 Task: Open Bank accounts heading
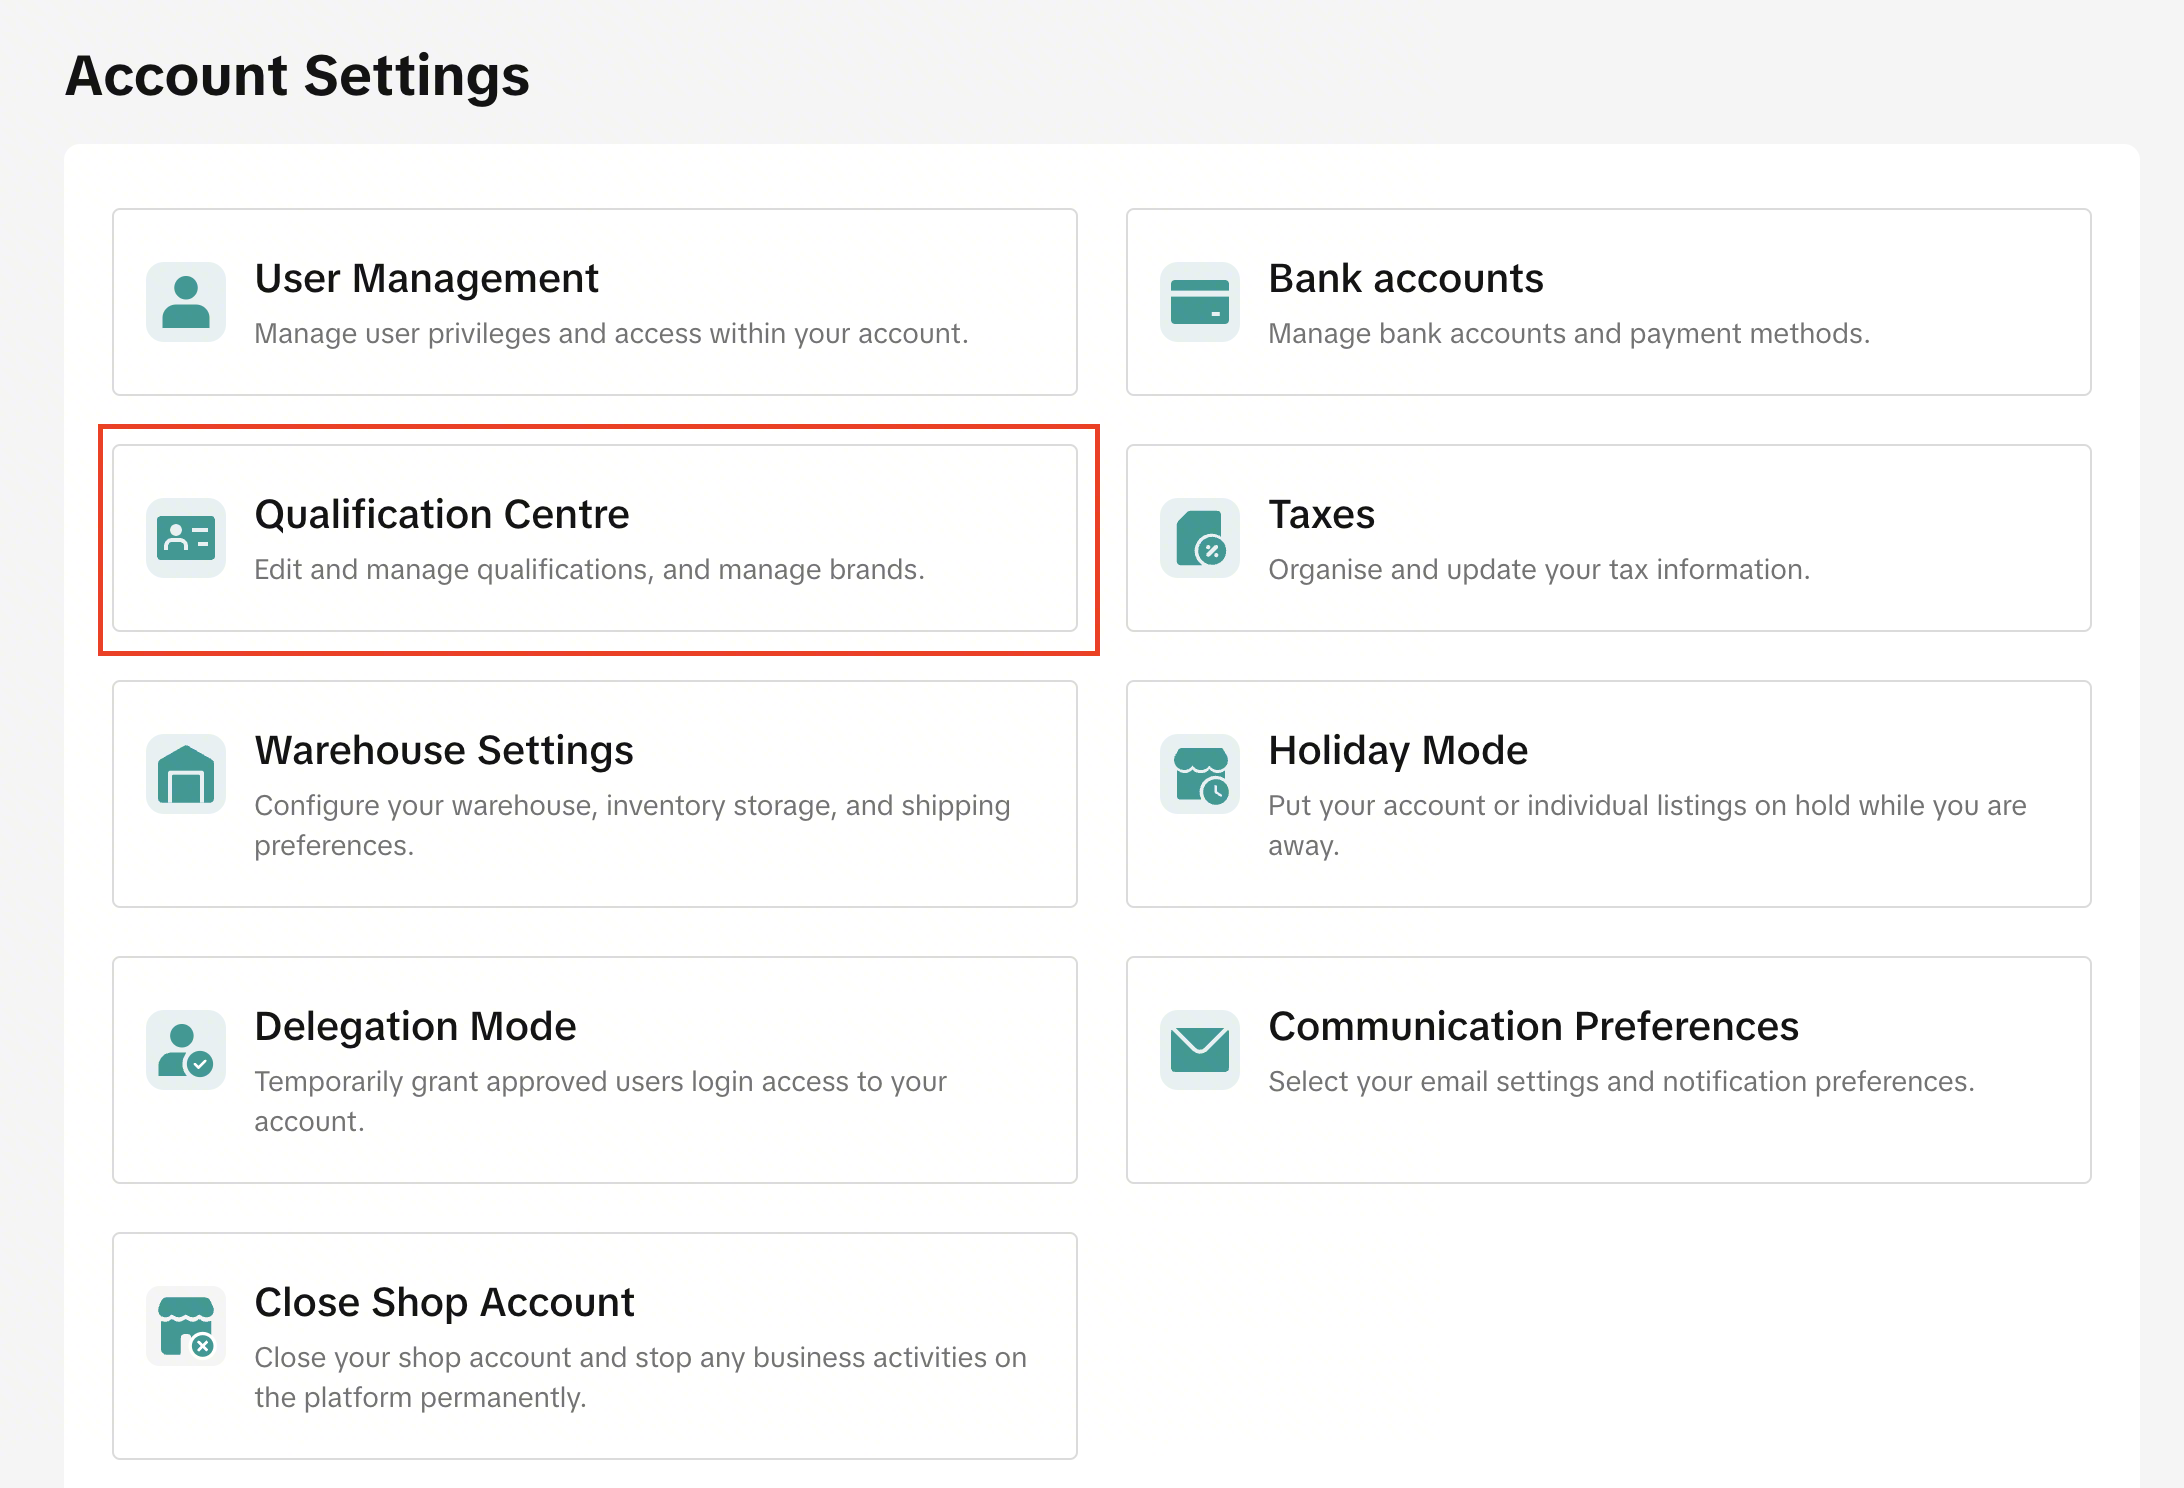click(x=1406, y=278)
